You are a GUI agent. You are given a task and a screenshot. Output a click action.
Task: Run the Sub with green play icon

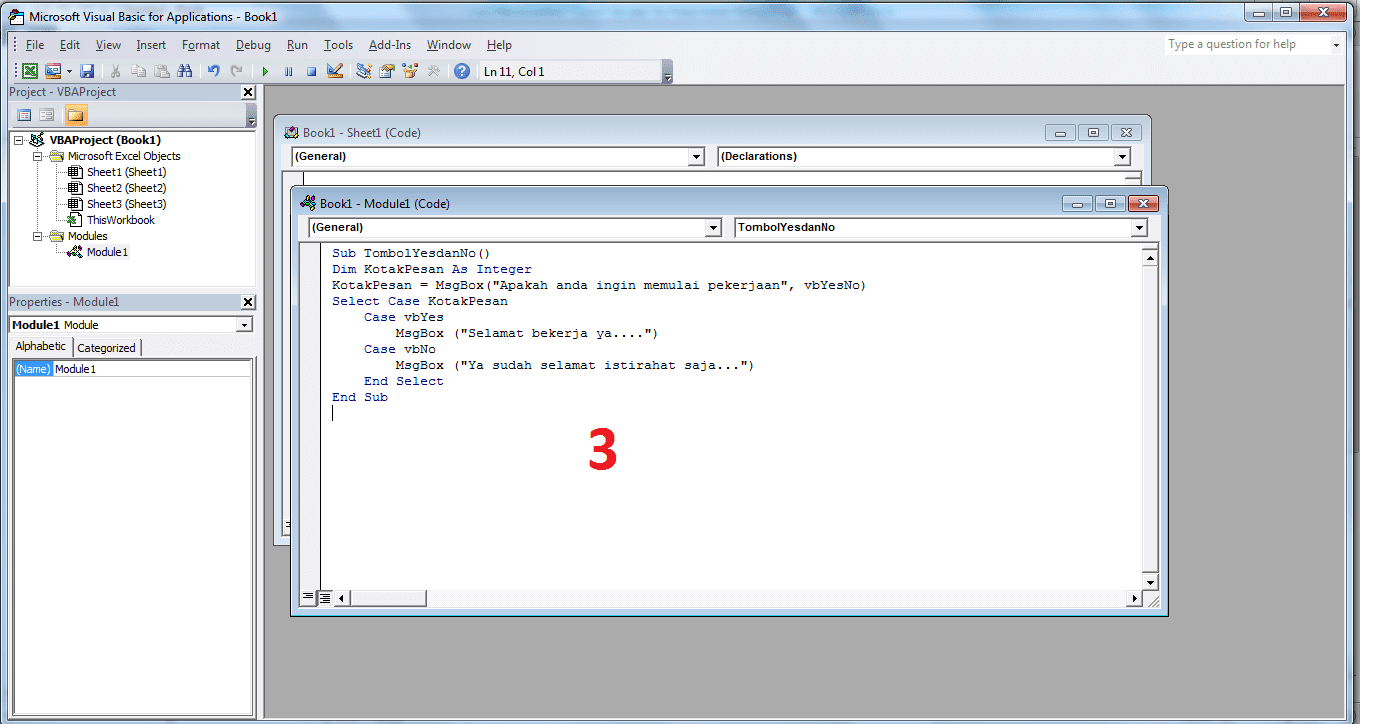tap(265, 71)
